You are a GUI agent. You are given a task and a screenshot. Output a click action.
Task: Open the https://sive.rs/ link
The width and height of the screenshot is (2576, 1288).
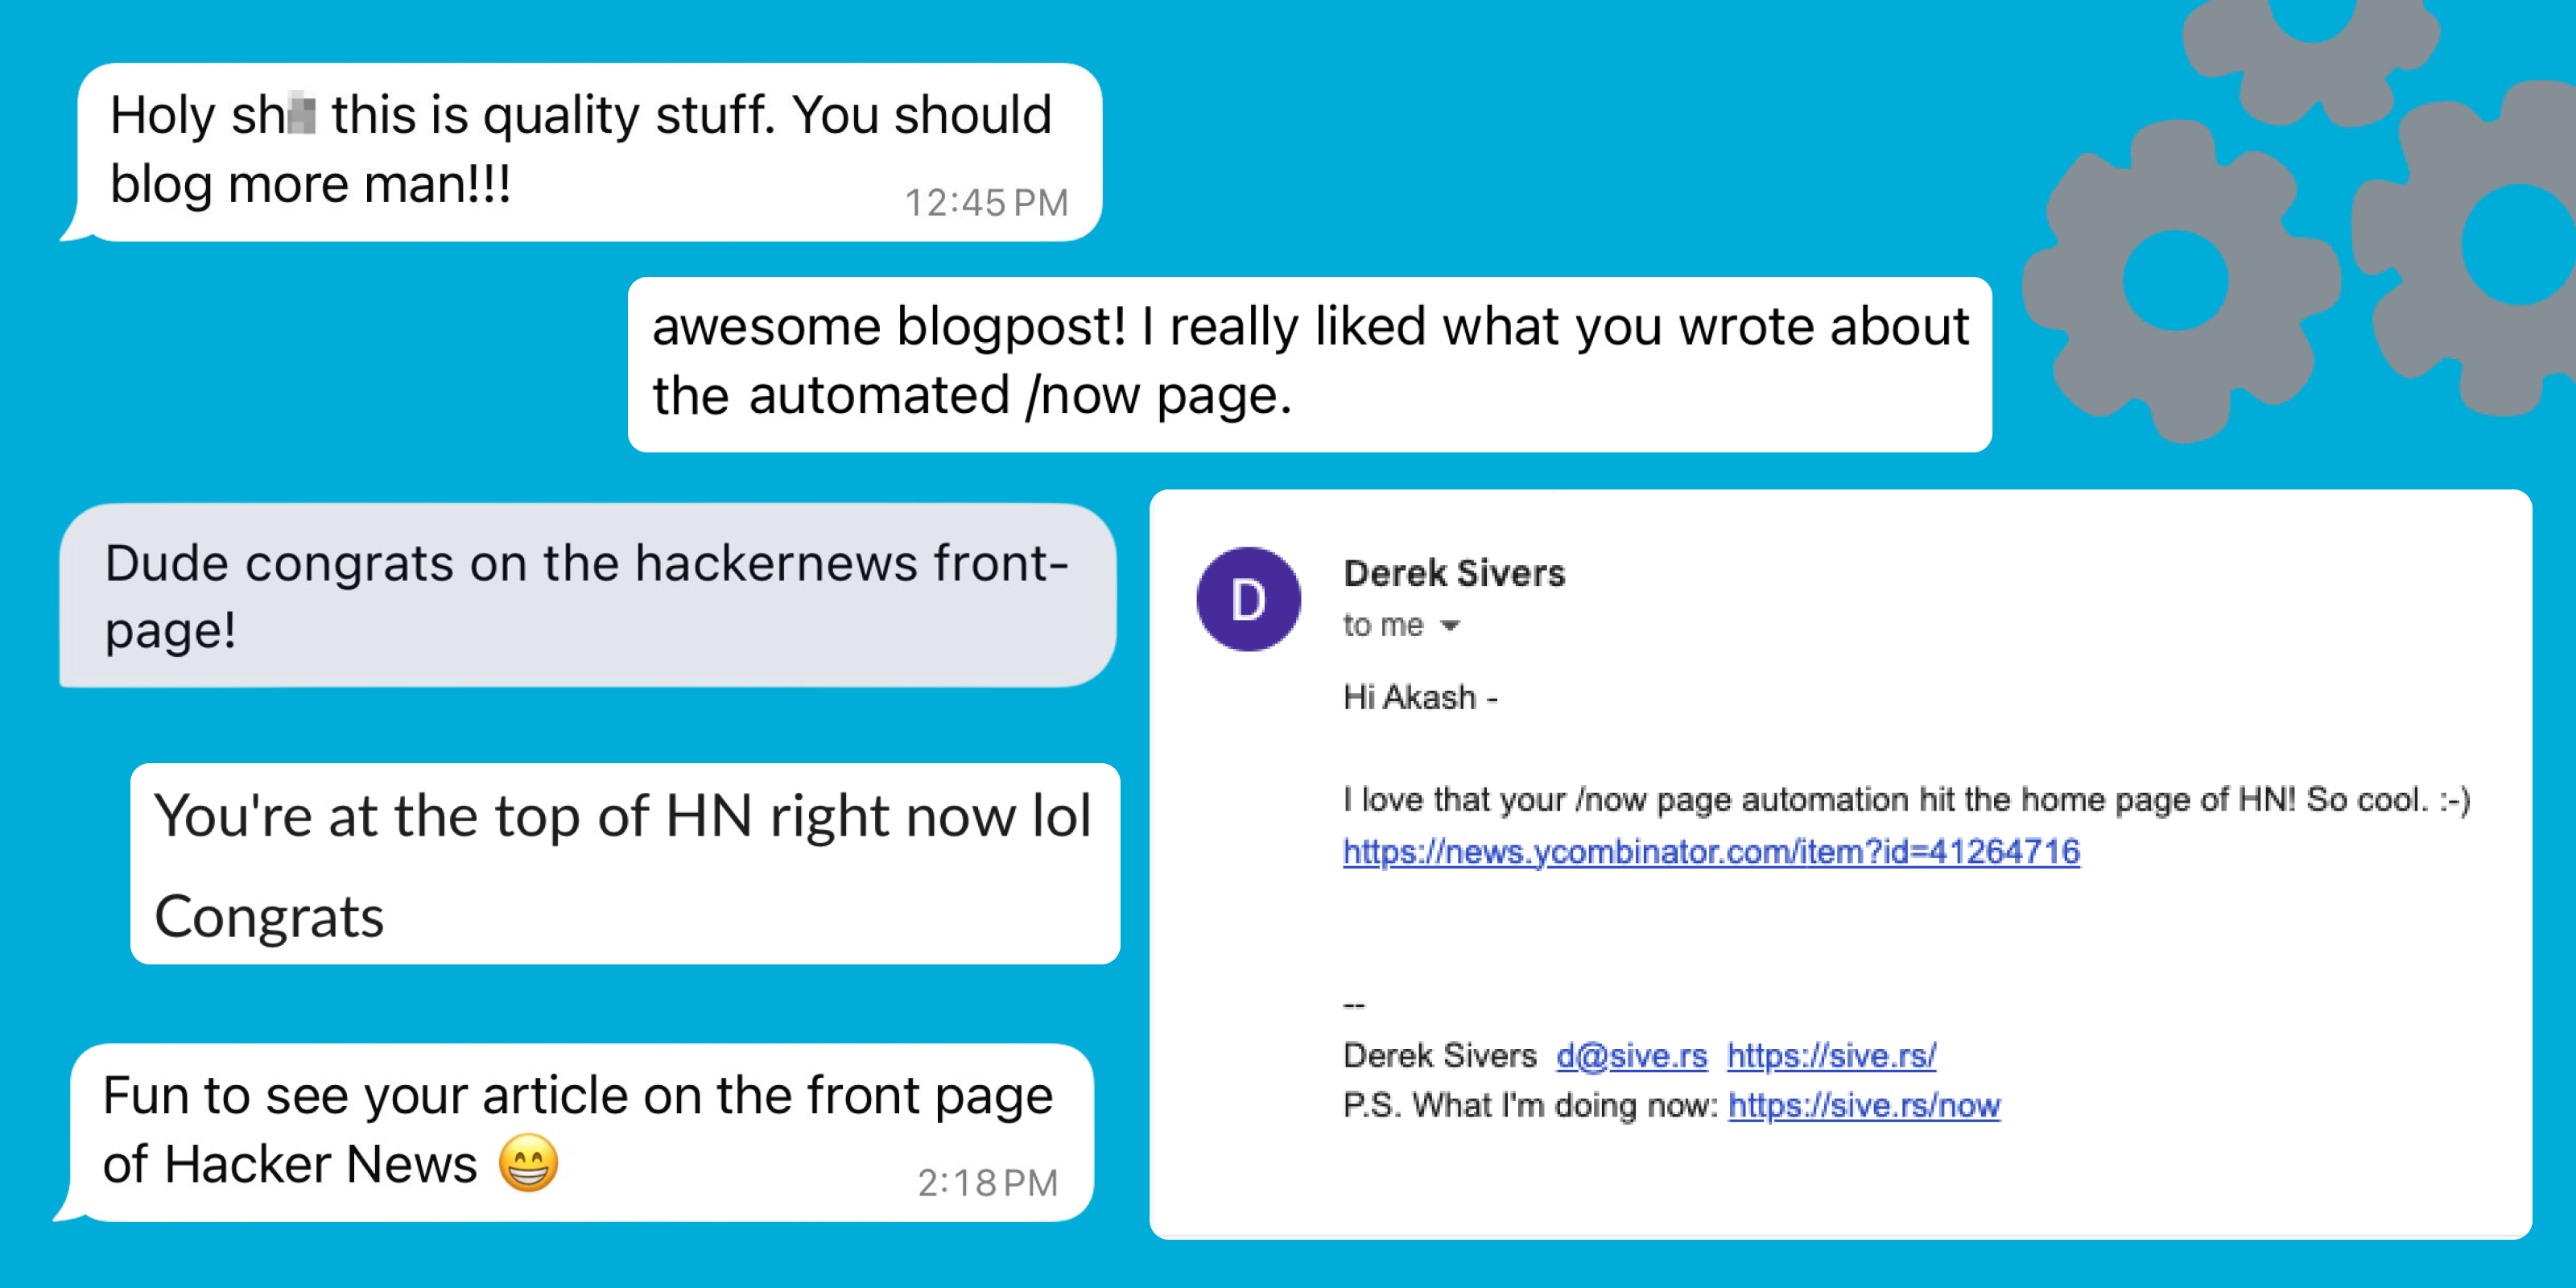(1831, 1055)
